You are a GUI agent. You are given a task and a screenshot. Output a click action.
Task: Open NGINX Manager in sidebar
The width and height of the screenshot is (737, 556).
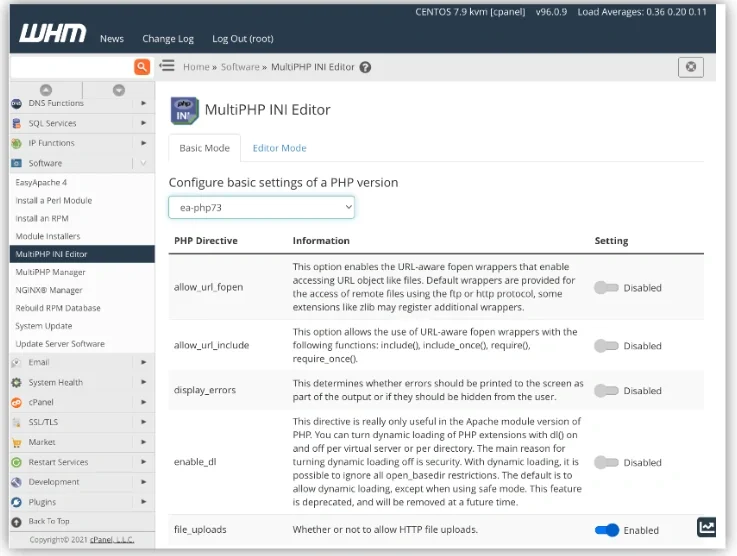[49, 290]
